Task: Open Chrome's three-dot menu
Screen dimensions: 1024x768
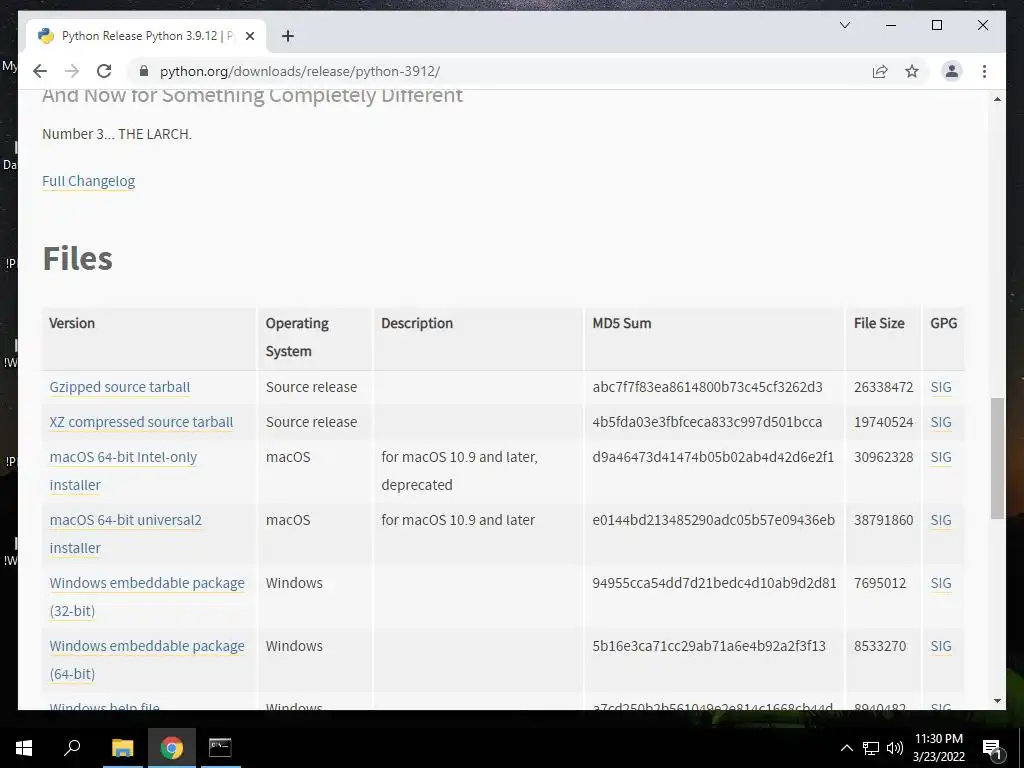Action: [984, 71]
